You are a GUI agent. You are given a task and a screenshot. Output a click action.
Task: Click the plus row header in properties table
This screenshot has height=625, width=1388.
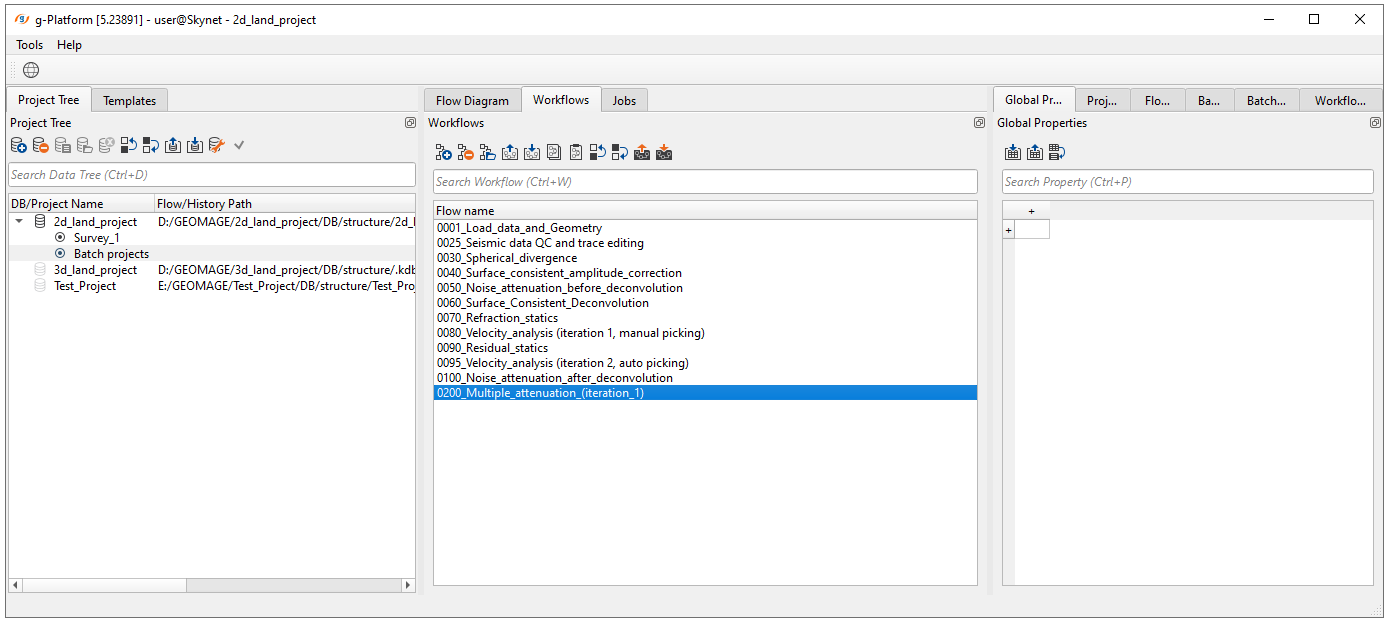1008,230
